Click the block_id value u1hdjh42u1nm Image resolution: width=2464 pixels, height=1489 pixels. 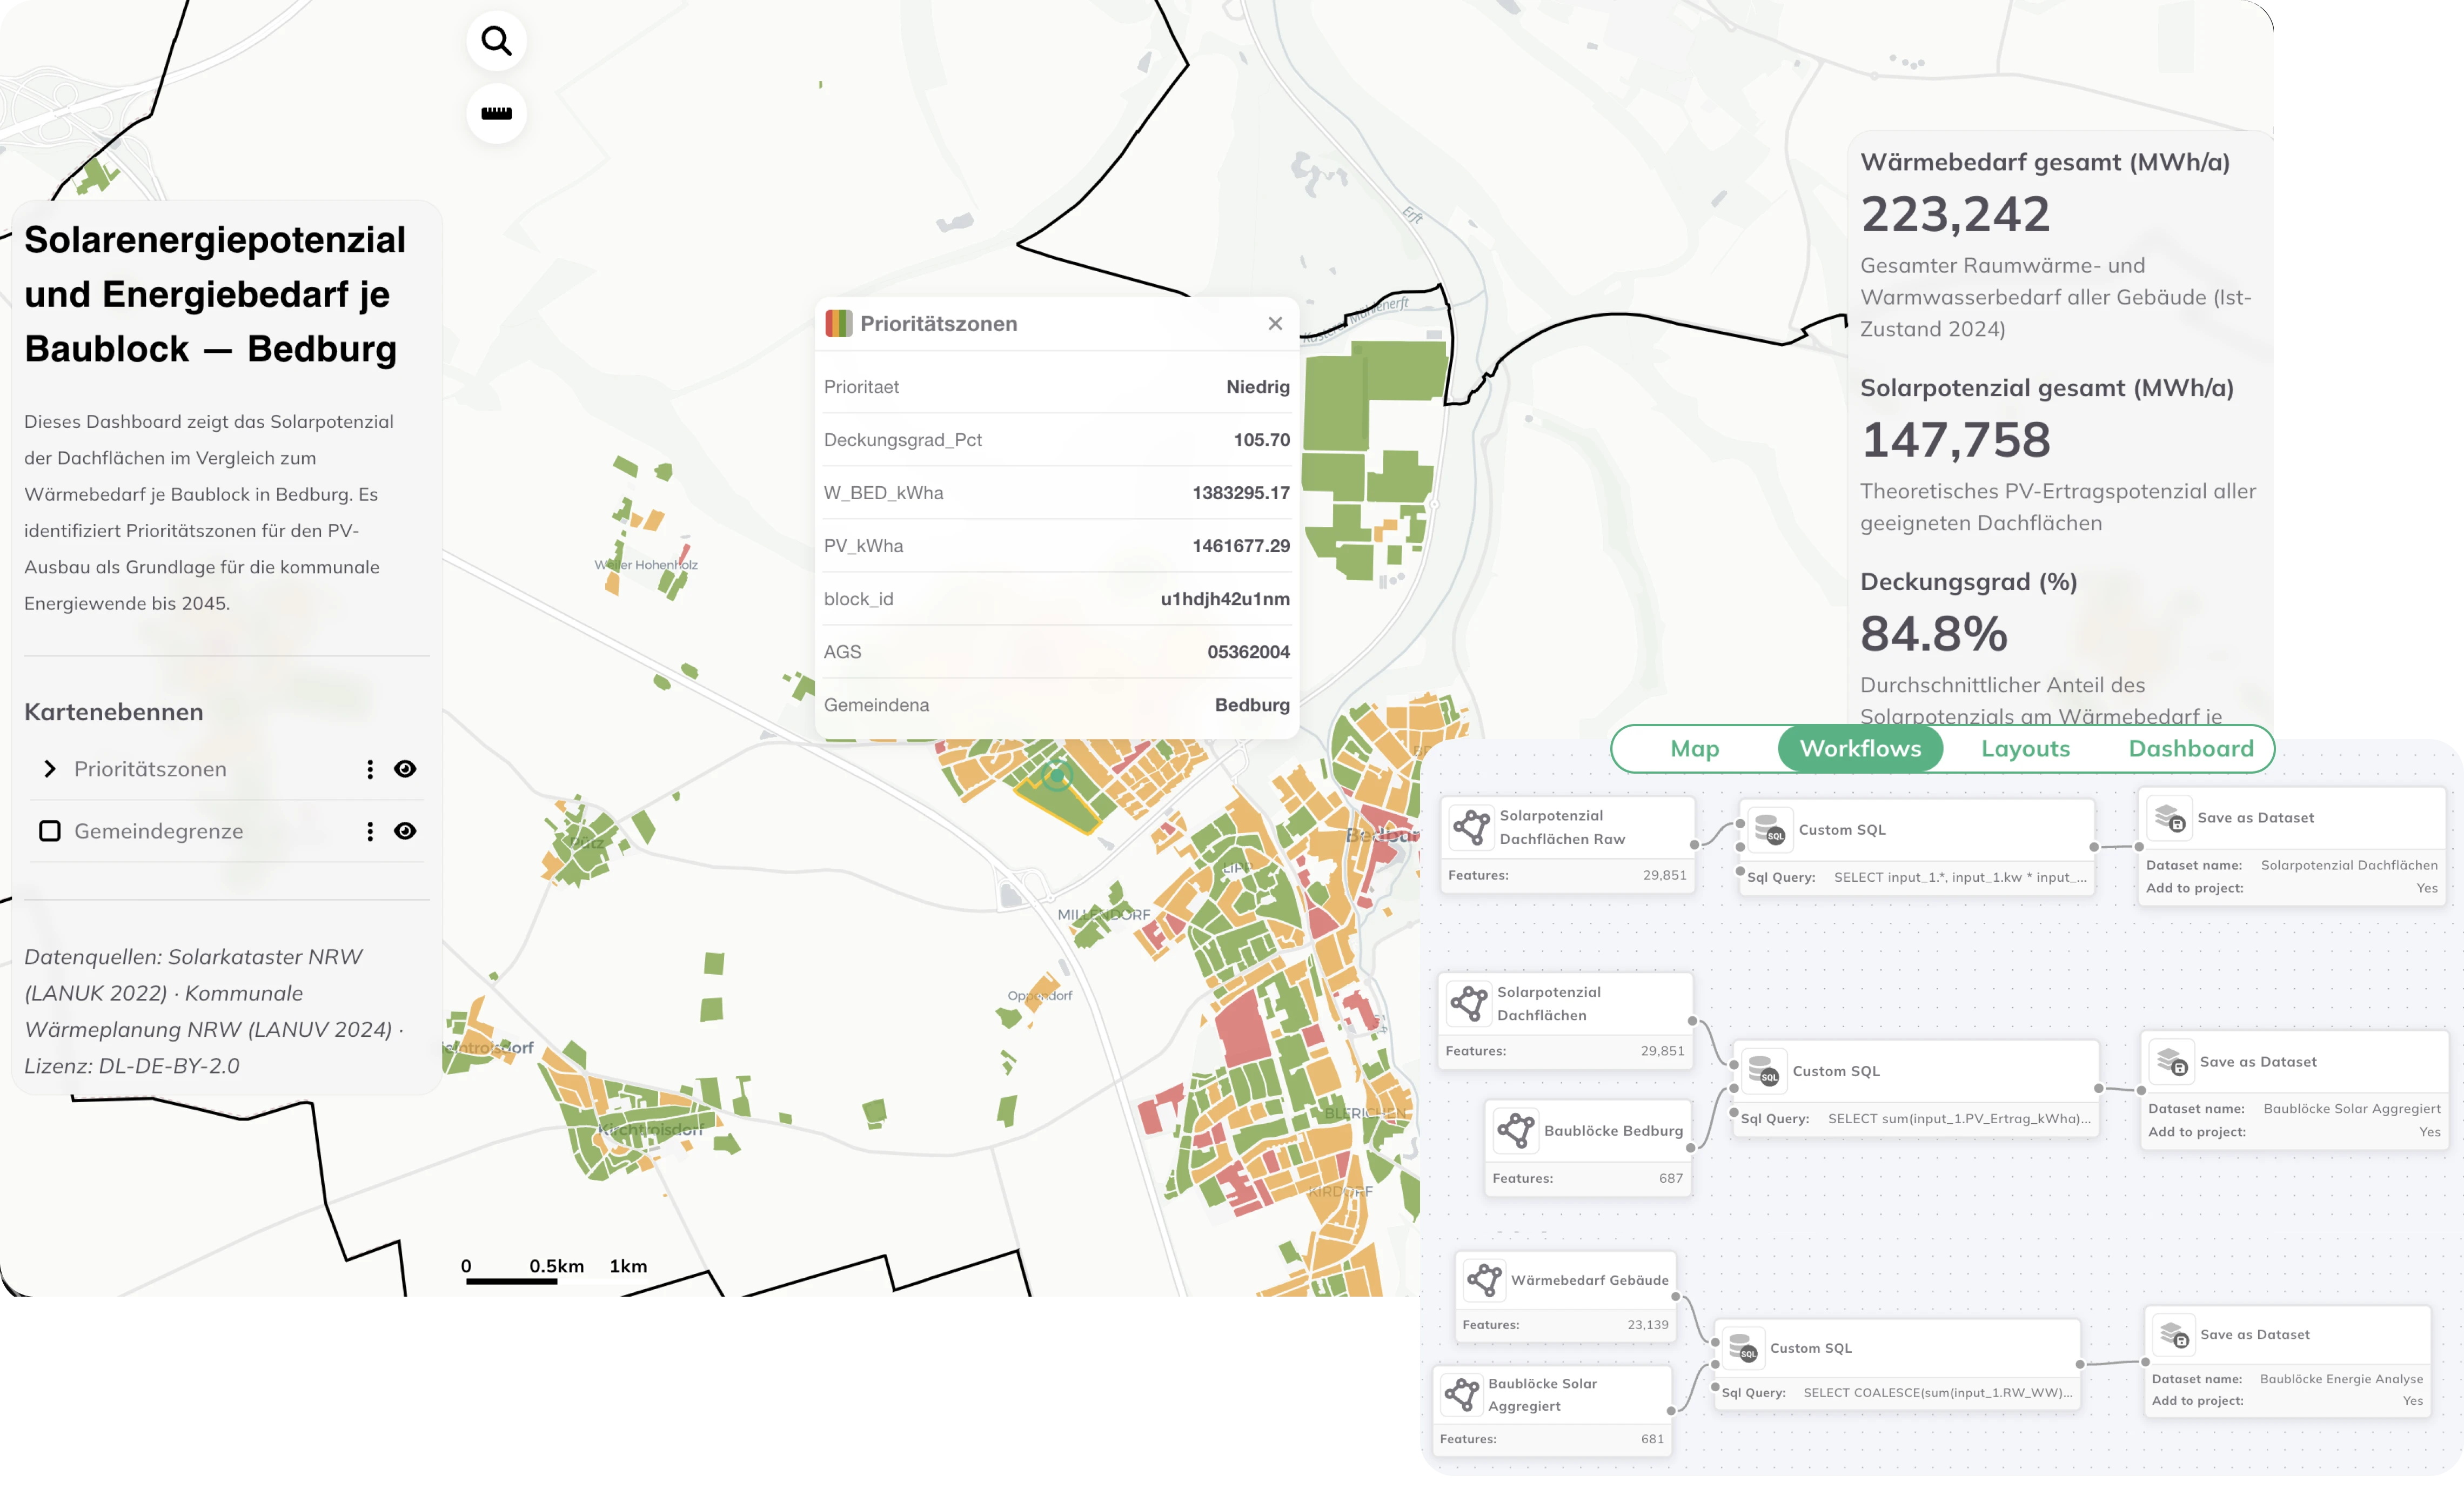coord(1225,599)
